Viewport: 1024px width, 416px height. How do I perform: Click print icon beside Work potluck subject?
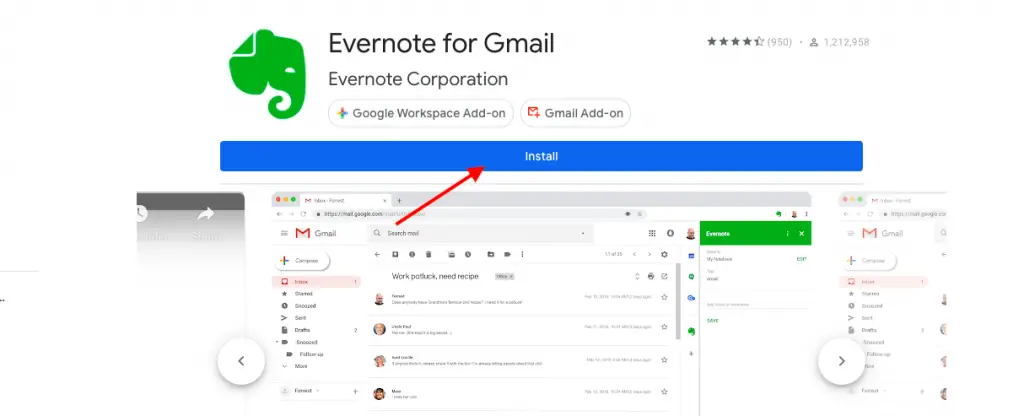point(650,276)
